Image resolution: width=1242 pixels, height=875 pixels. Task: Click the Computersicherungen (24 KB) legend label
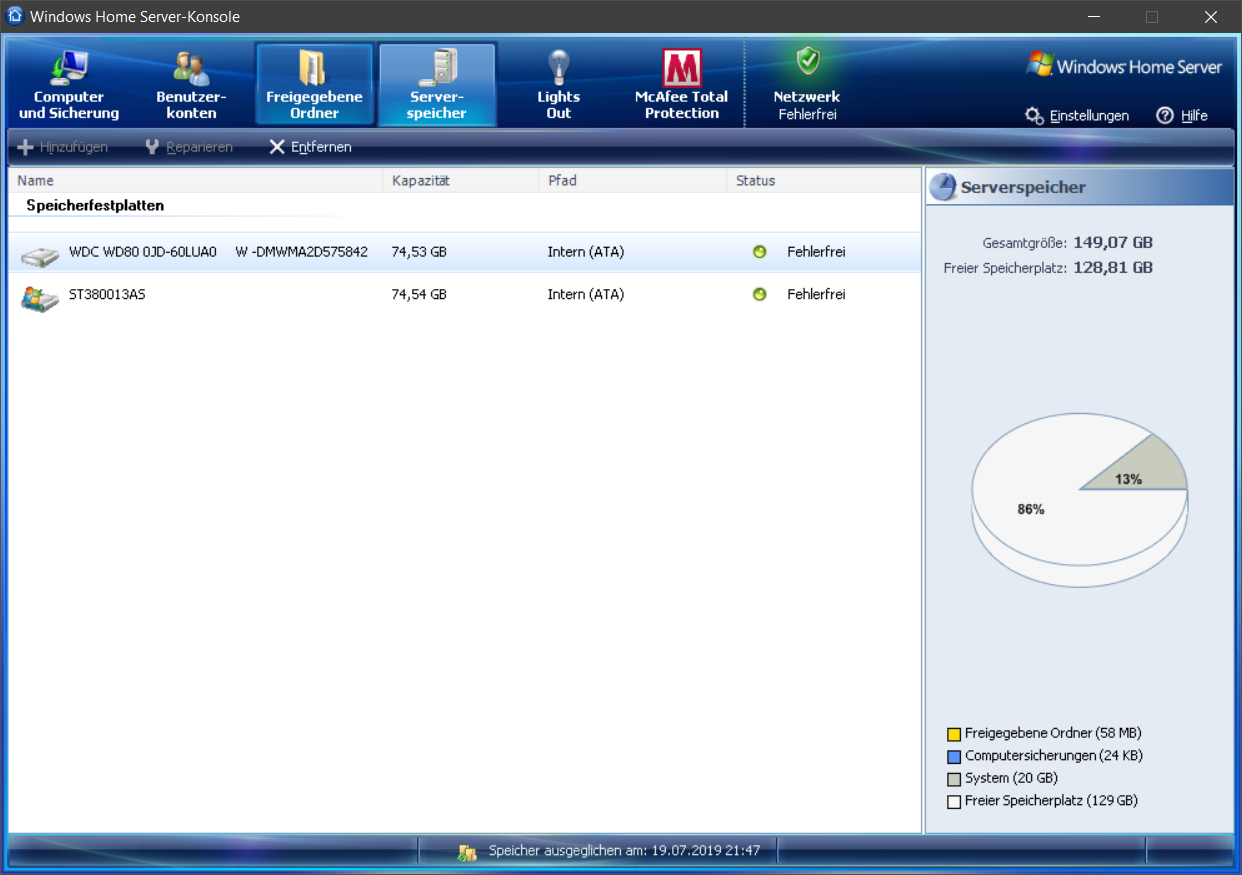click(1054, 756)
